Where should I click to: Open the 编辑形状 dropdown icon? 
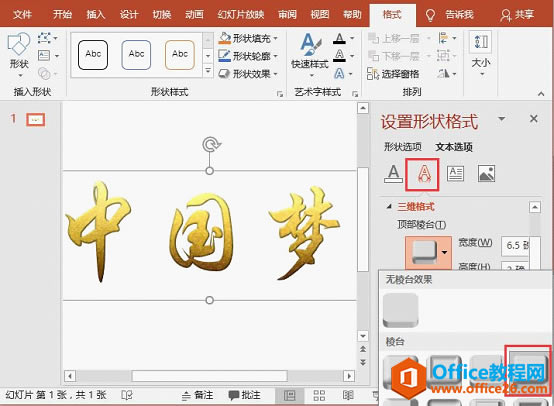click(47, 37)
